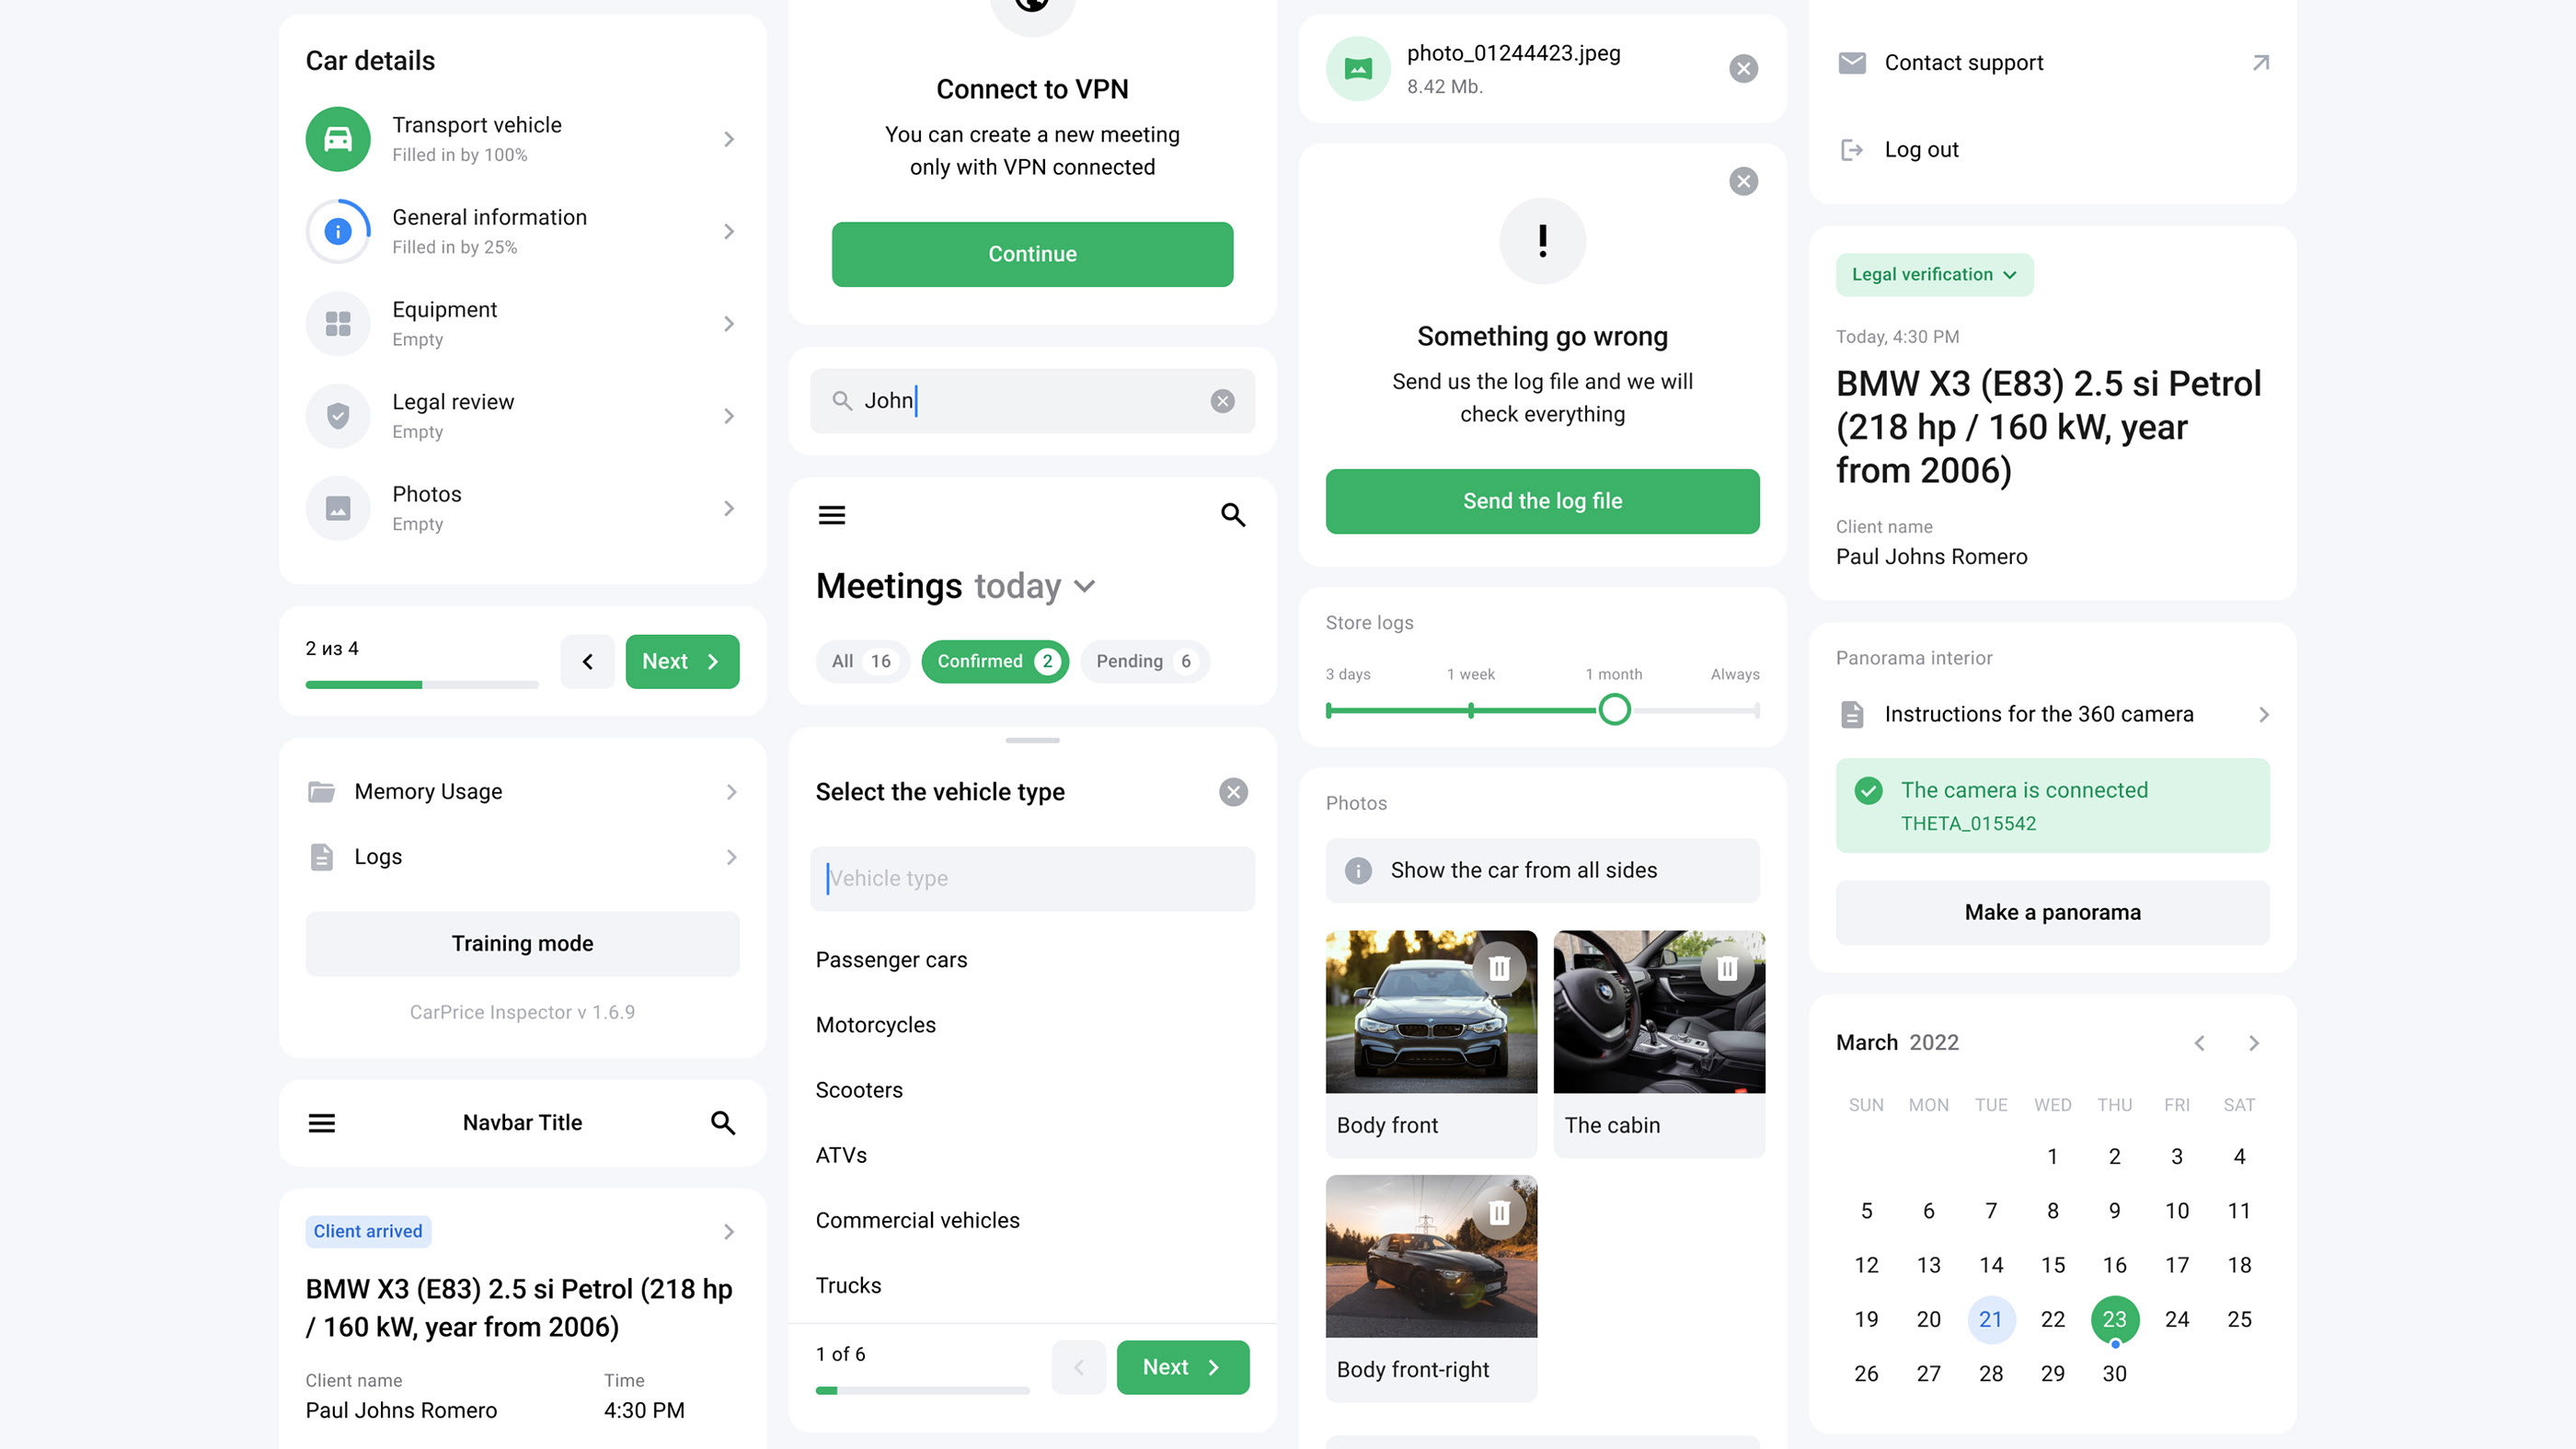This screenshot has height=1449, width=2576.
Task: Click the Make a panorama button
Action: point(2052,912)
